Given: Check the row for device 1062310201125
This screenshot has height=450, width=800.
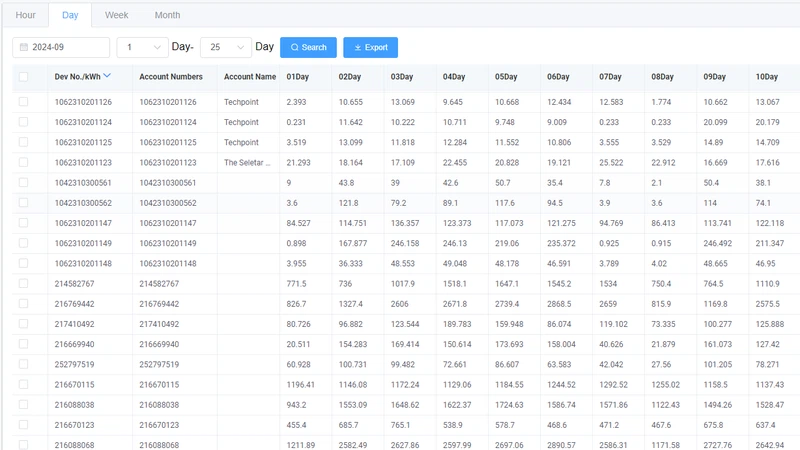Looking at the screenshot, I should pyautogui.click(x=23, y=142).
